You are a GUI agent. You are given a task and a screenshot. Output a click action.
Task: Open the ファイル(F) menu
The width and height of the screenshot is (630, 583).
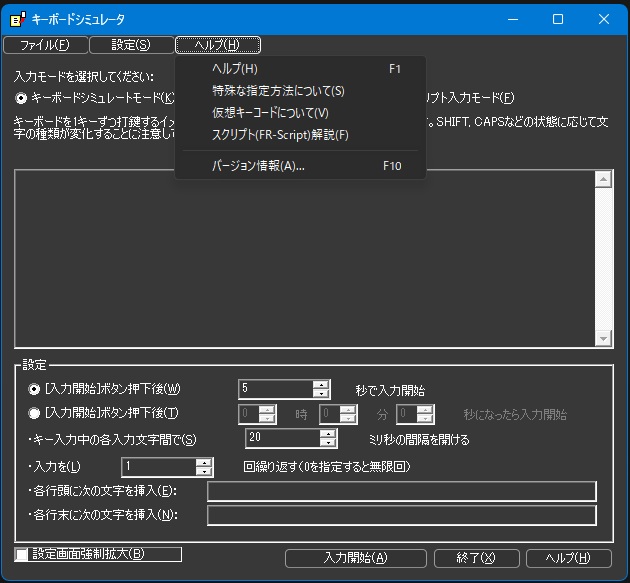tap(44, 45)
